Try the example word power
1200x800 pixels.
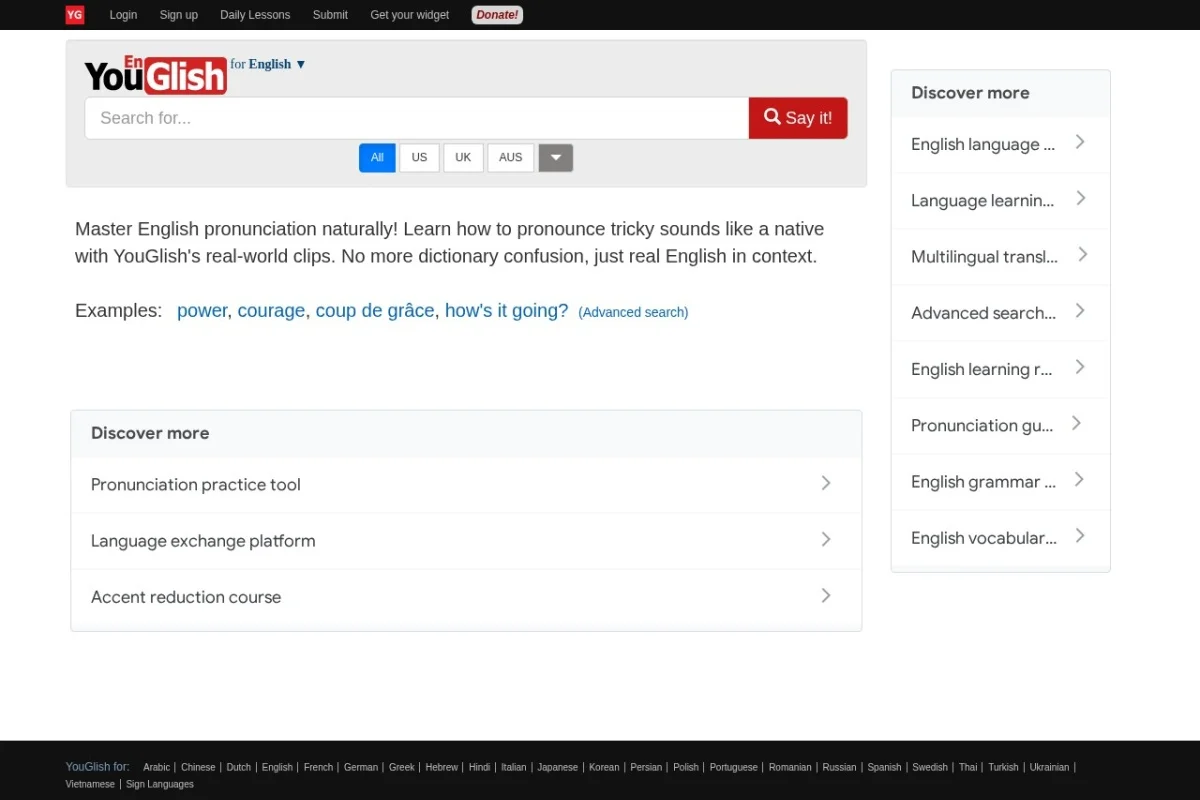tap(202, 311)
